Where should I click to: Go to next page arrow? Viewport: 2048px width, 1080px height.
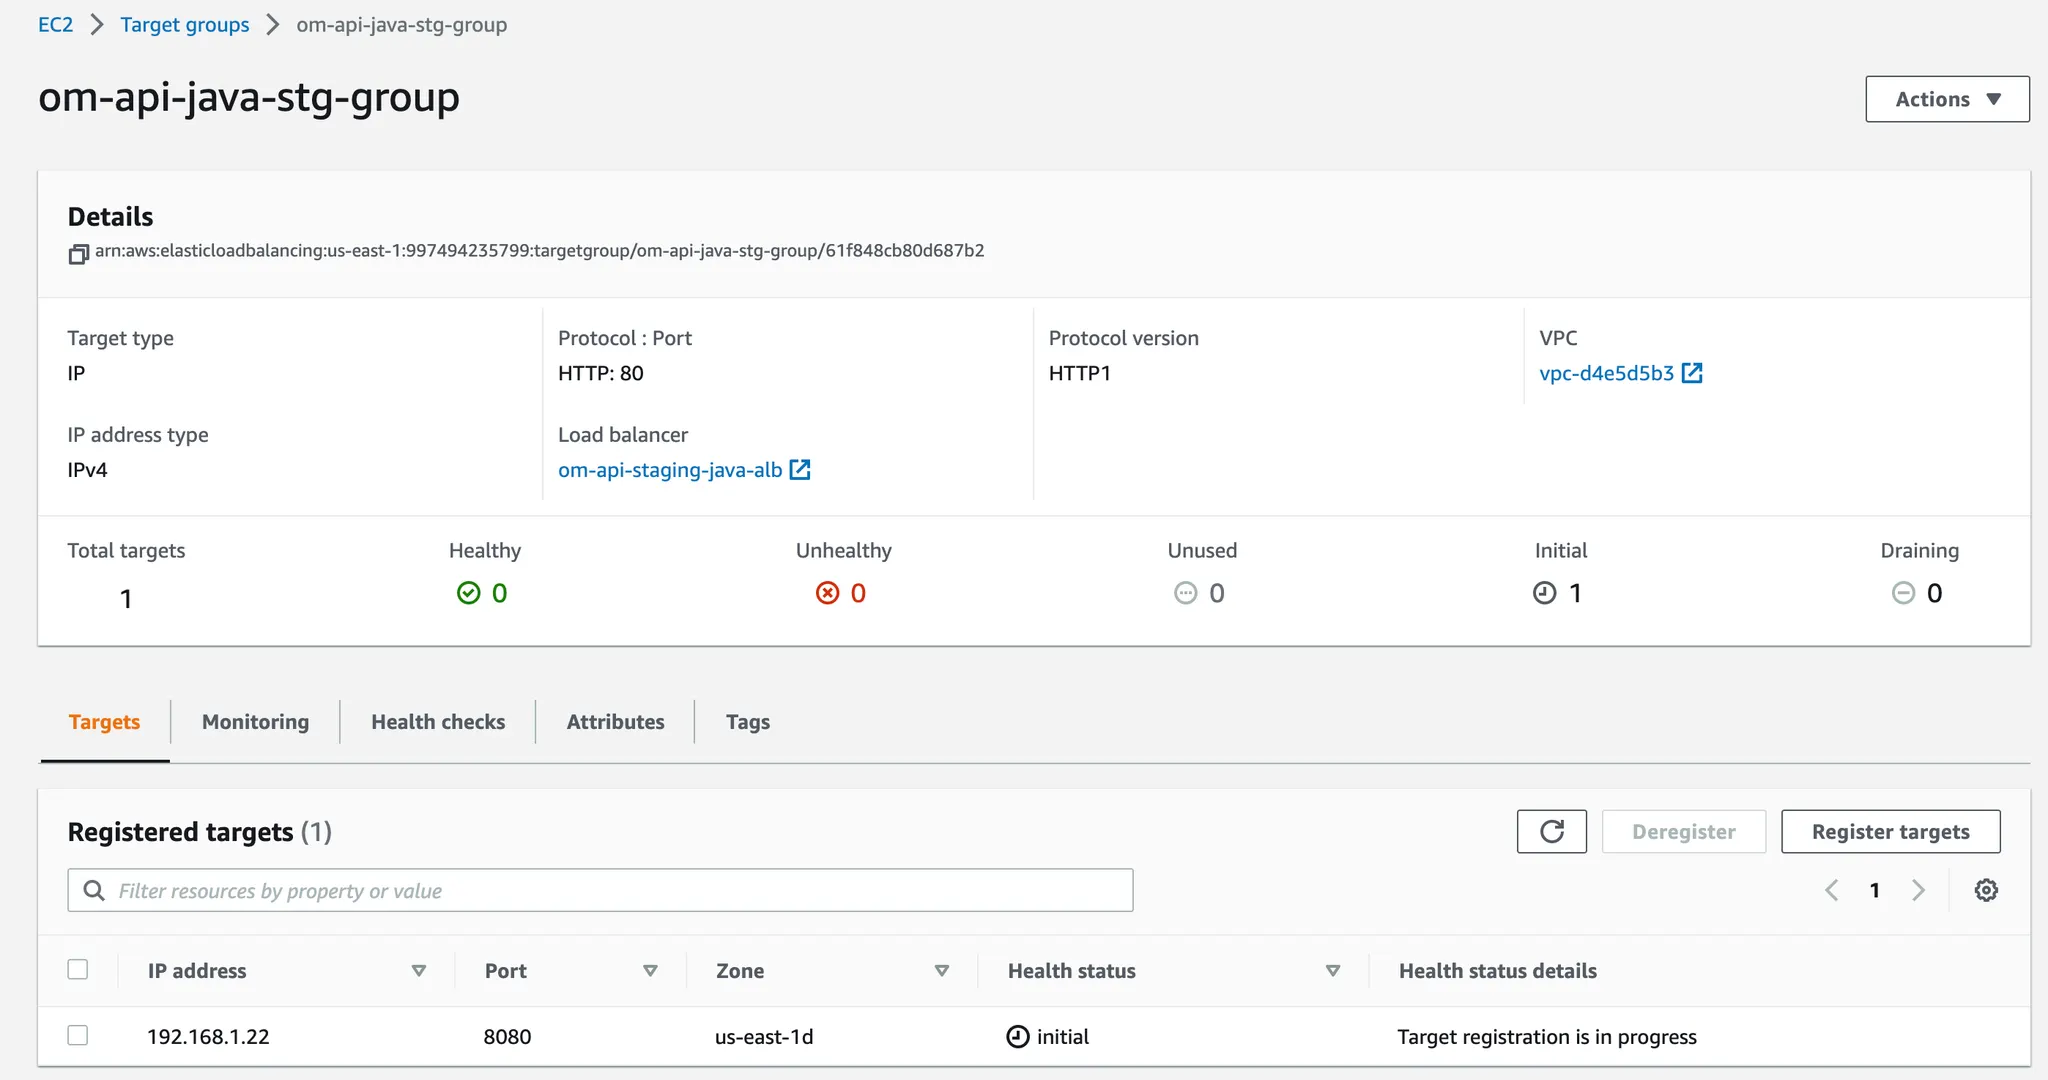click(1918, 890)
